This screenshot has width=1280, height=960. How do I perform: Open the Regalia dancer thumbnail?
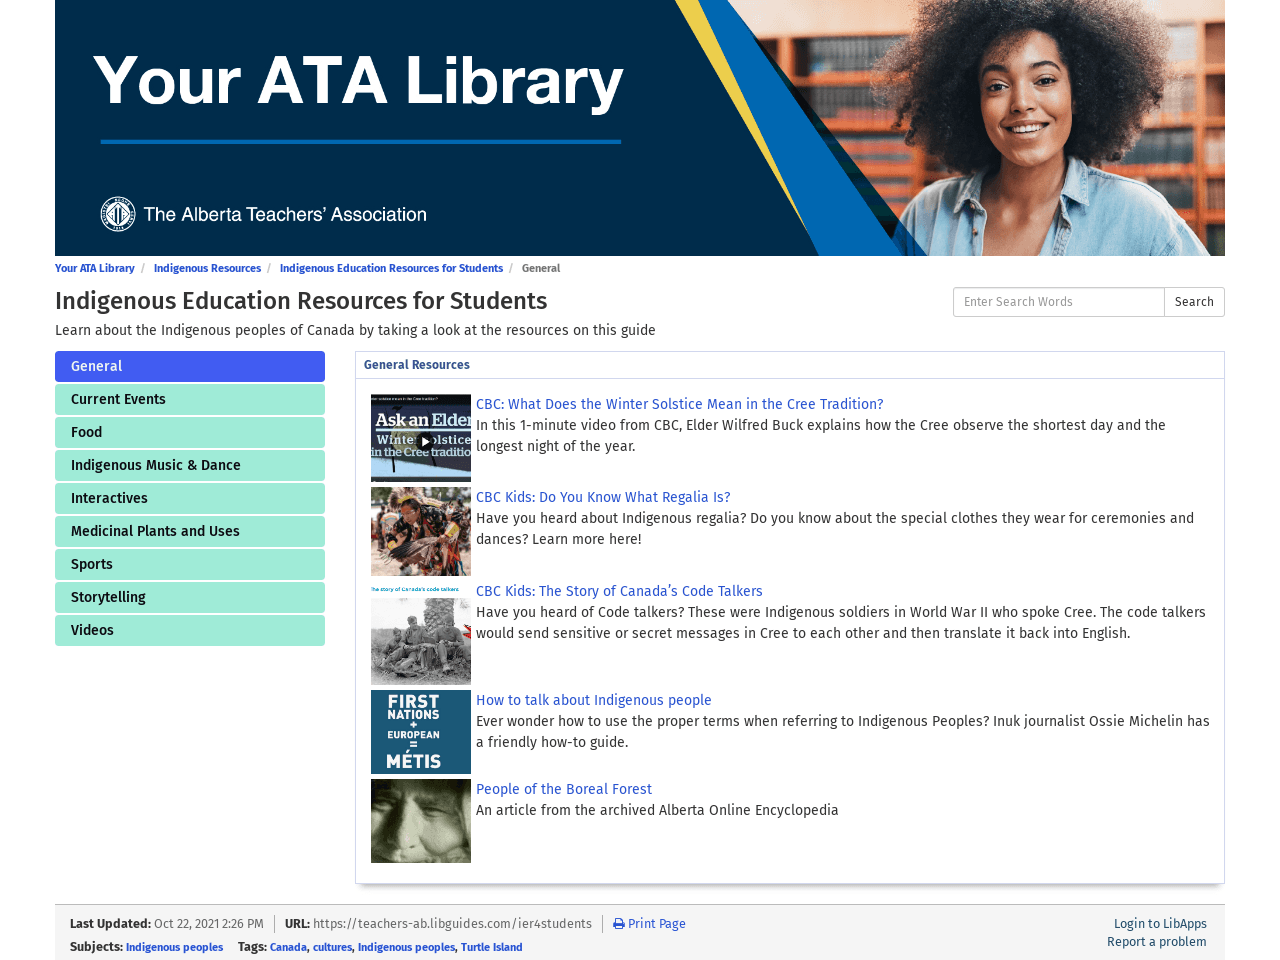421,531
